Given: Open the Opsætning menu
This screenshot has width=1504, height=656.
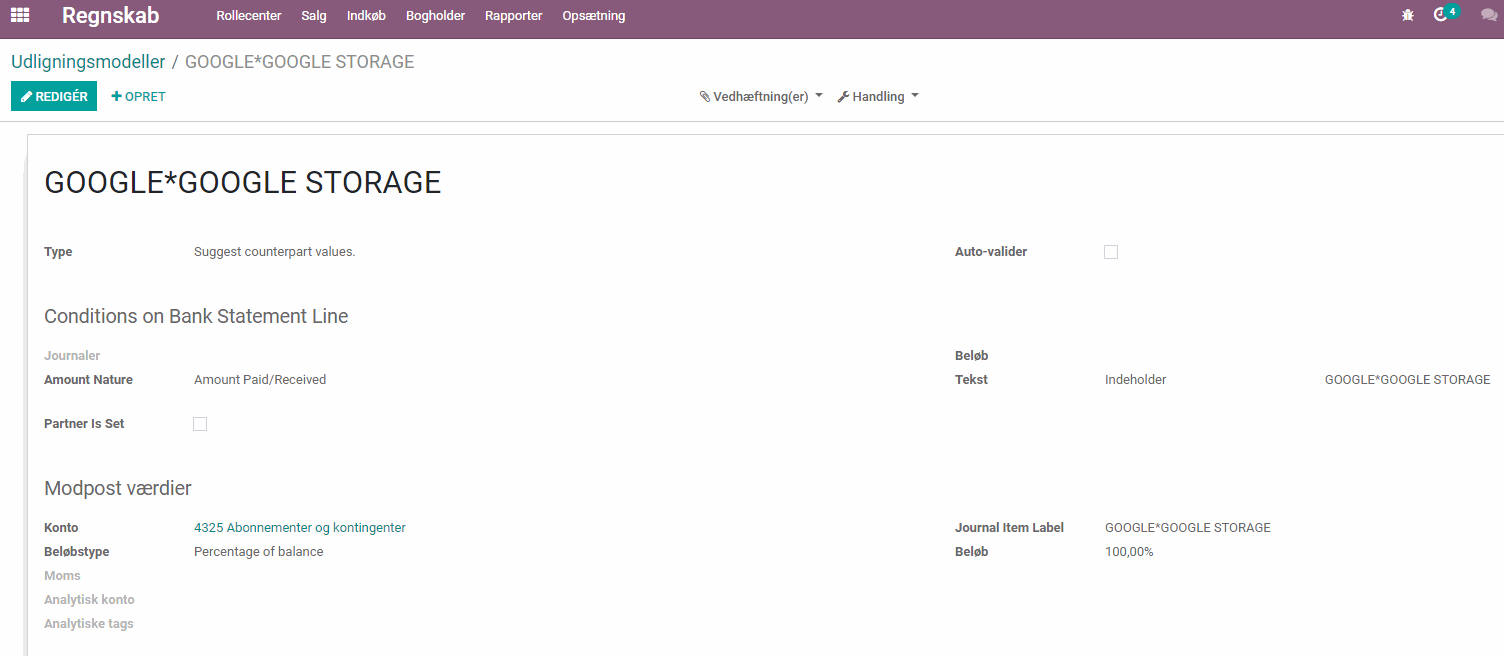Looking at the screenshot, I should pos(594,16).
